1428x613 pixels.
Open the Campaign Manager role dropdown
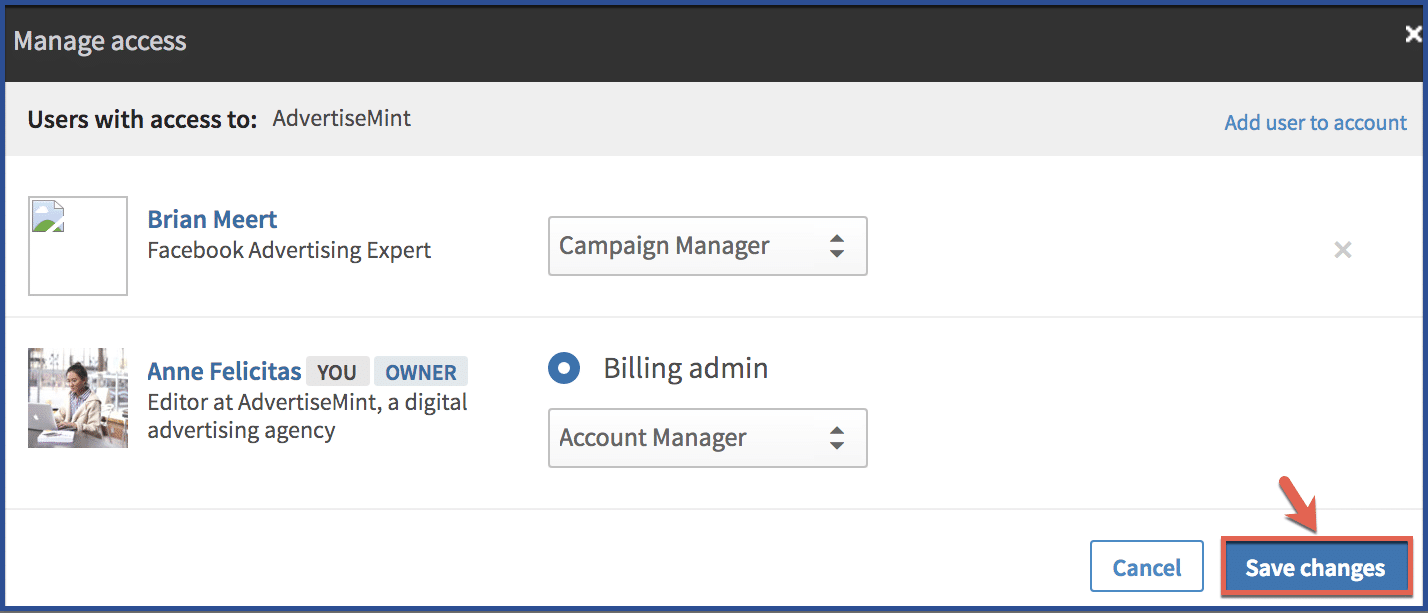(x=707, y=246)
